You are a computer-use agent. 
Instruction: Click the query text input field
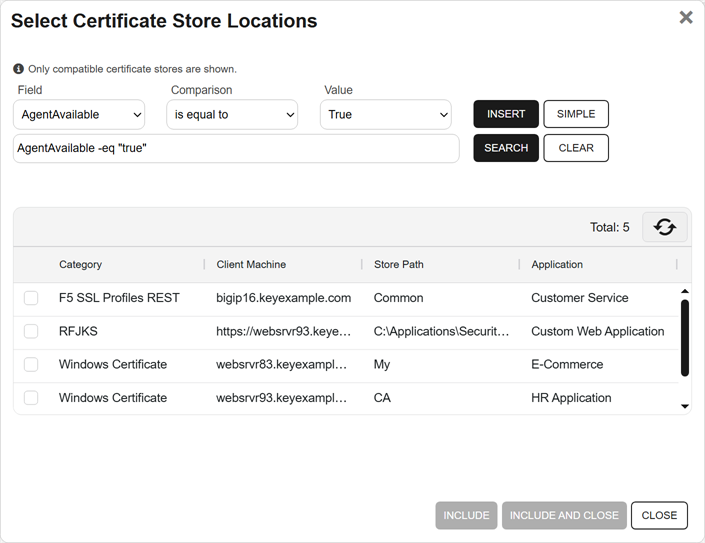[236, 148]
